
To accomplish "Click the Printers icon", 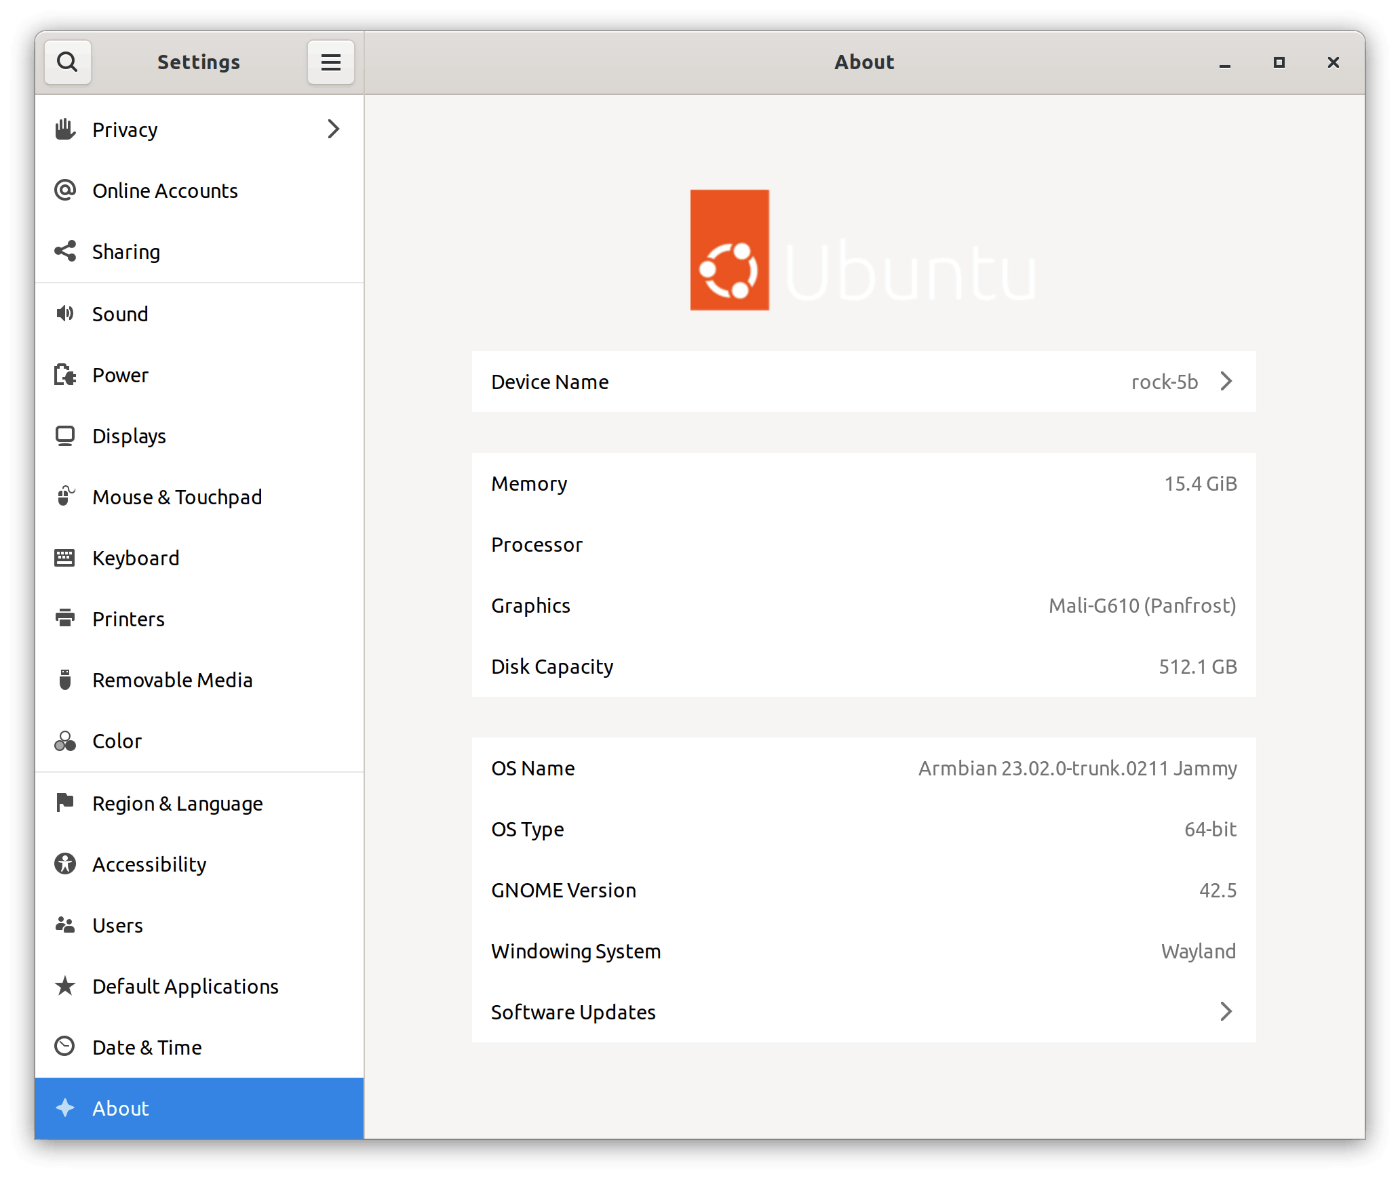I will pyautogui.click(x=65, y=618).
